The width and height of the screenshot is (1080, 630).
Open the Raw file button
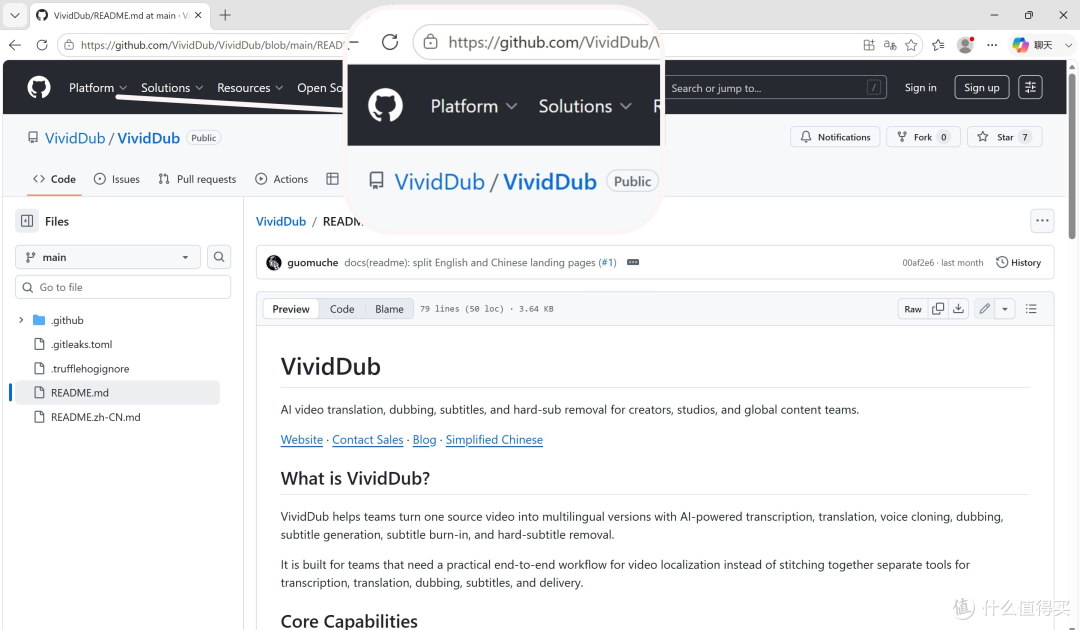(x=913, y=308)
